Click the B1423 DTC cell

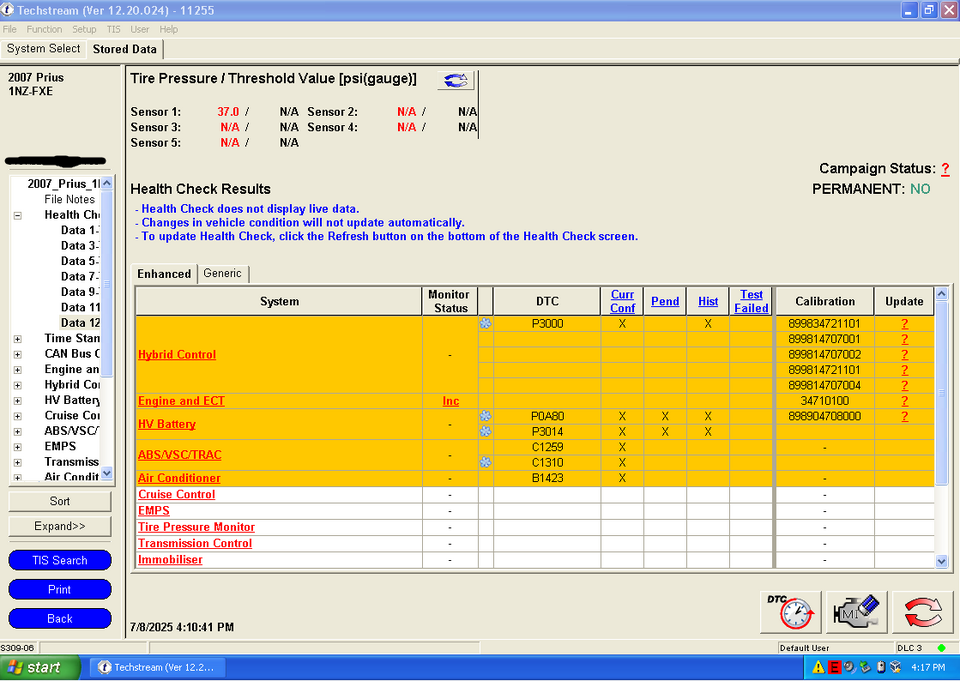[547, 478]
